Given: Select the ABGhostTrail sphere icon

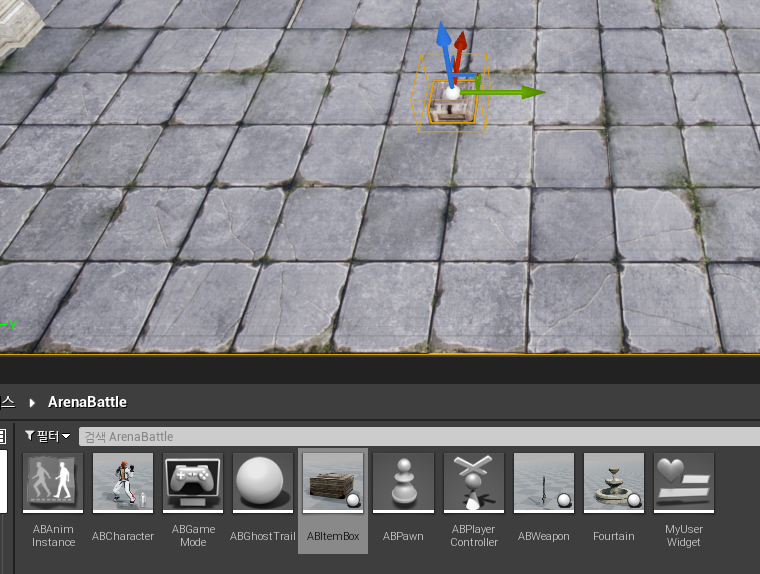Looking at the screenshot, I should click(263, 482).
